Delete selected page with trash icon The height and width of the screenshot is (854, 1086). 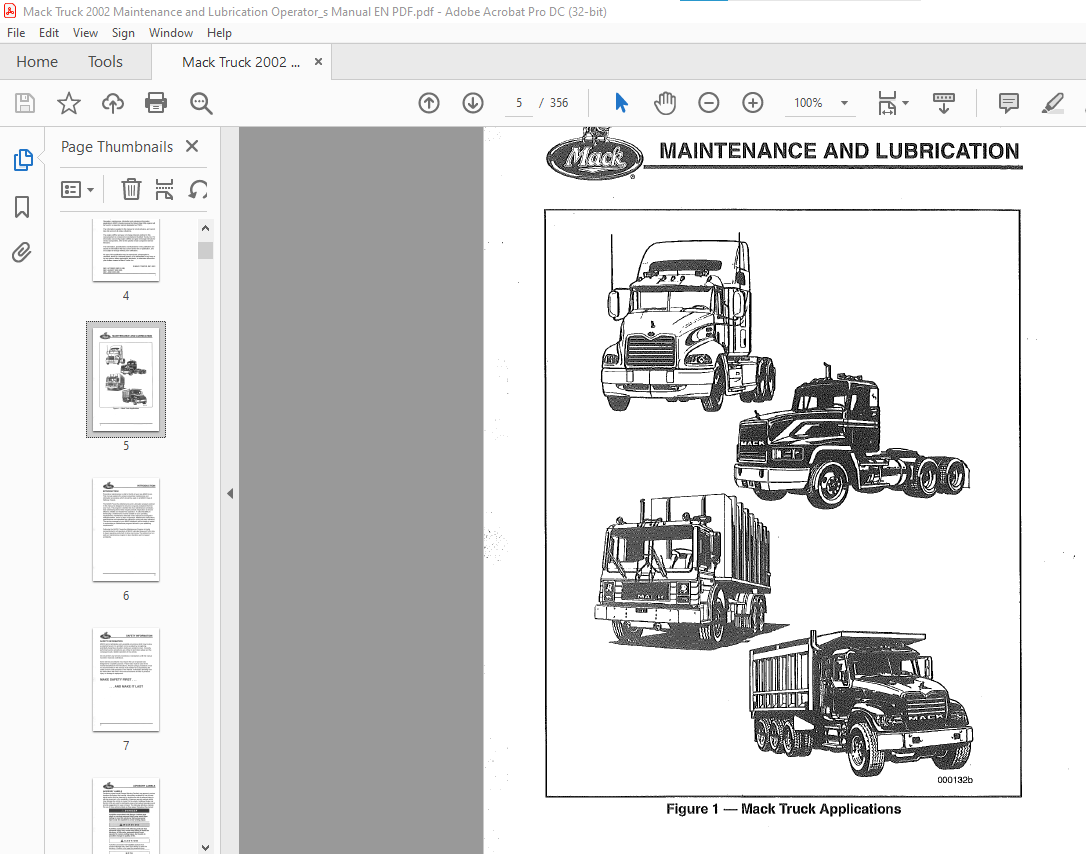(x=131, y=189)
